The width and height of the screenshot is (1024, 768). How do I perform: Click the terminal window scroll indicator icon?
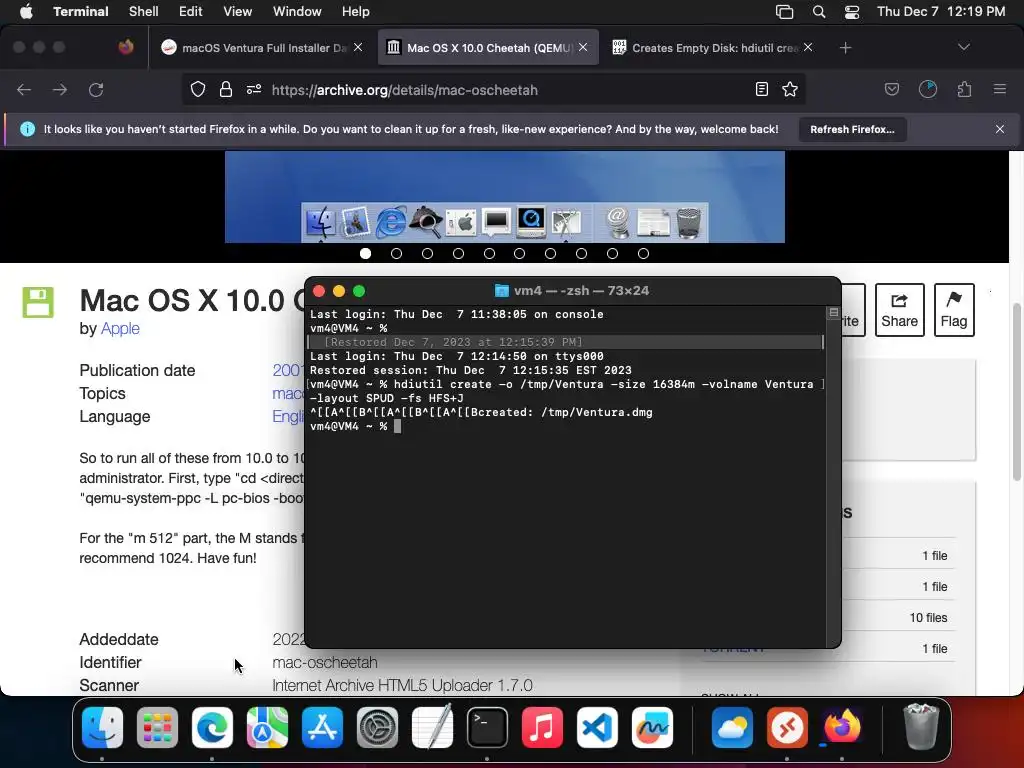click(x=833, y=313)
